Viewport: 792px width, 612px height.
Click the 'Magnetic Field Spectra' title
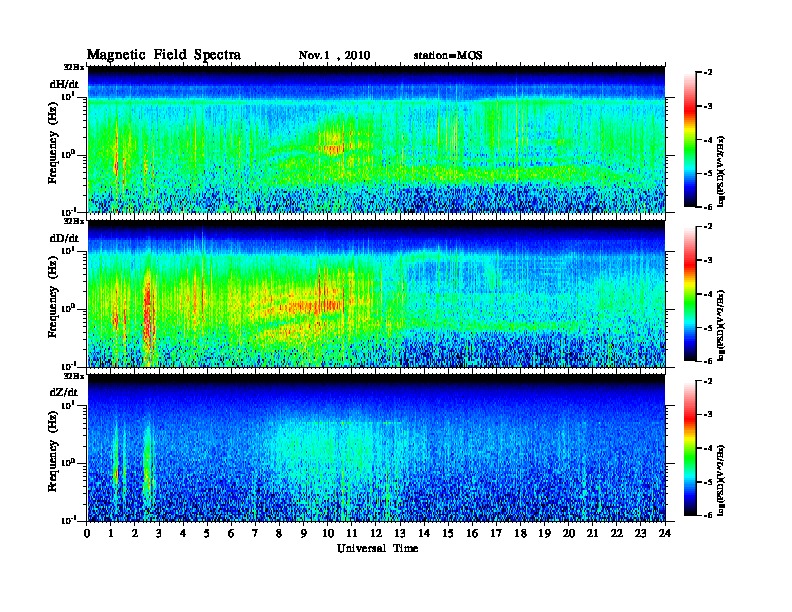(x=164, y=55)
